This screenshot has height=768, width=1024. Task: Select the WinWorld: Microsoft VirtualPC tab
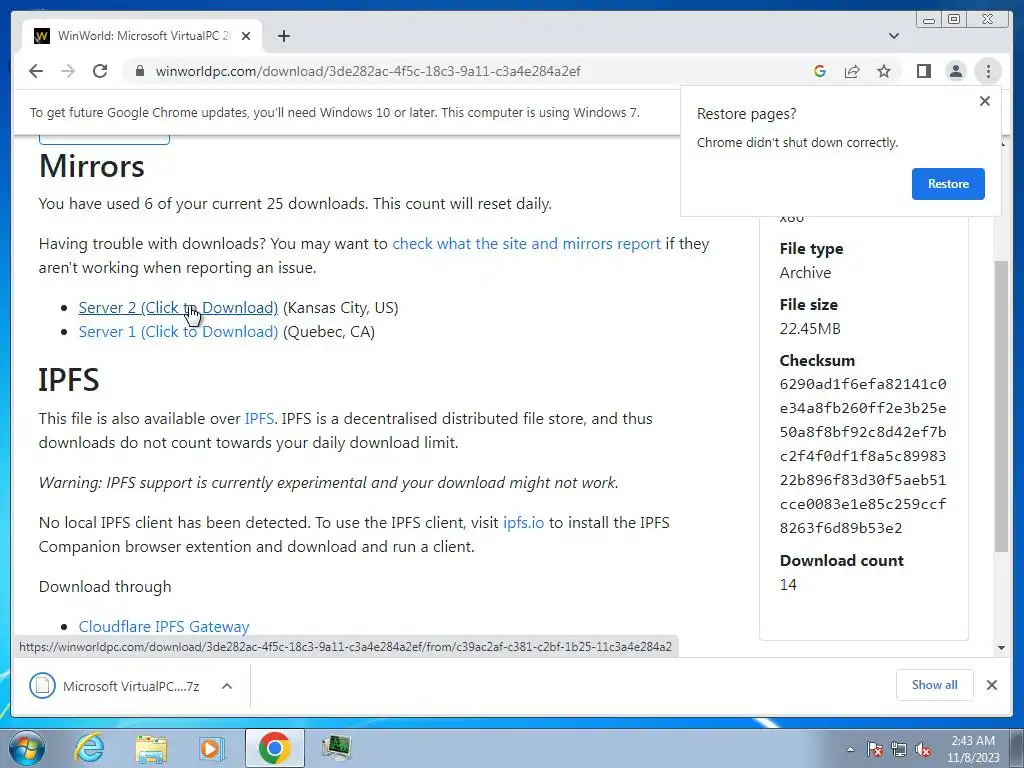(142, 36)
